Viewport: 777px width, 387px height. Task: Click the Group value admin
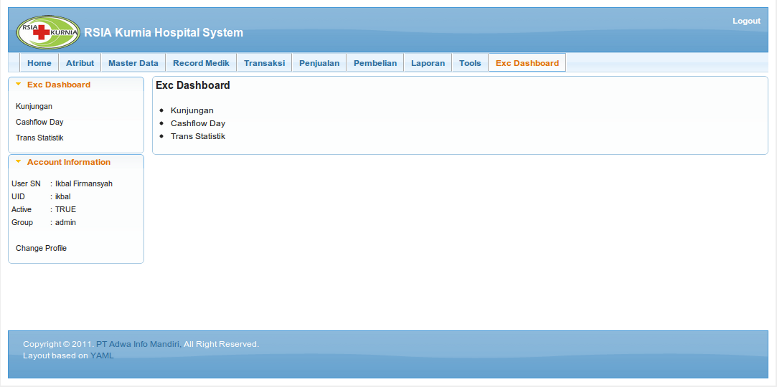[65, 222]
